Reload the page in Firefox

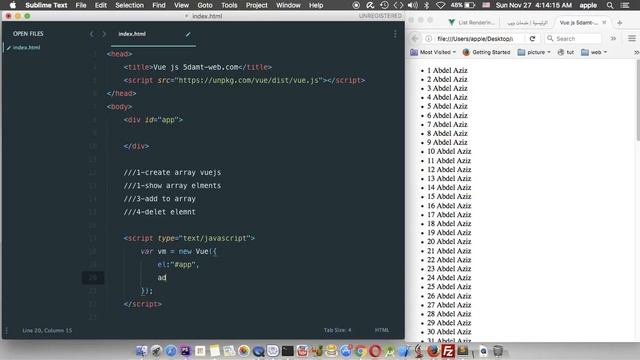coord(532,38)
